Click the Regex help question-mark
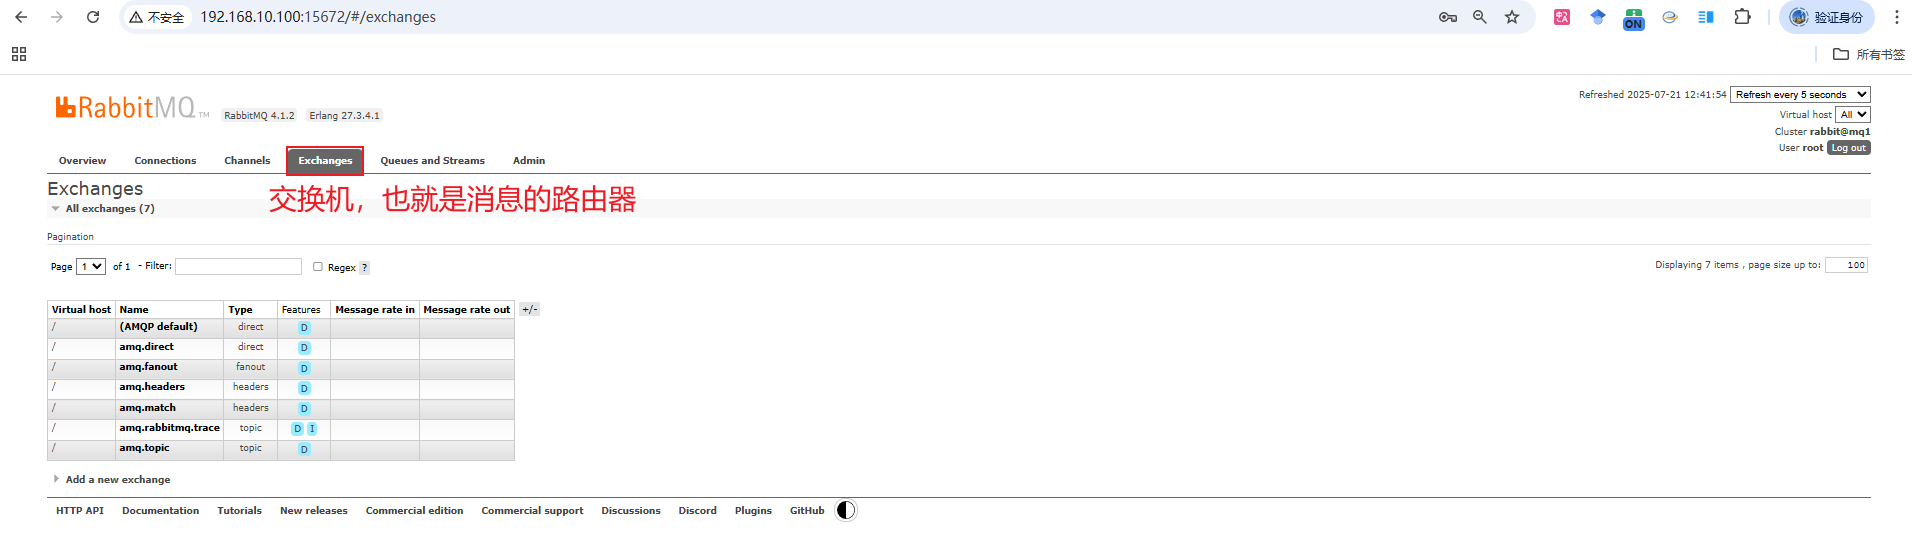 [365, 268]
